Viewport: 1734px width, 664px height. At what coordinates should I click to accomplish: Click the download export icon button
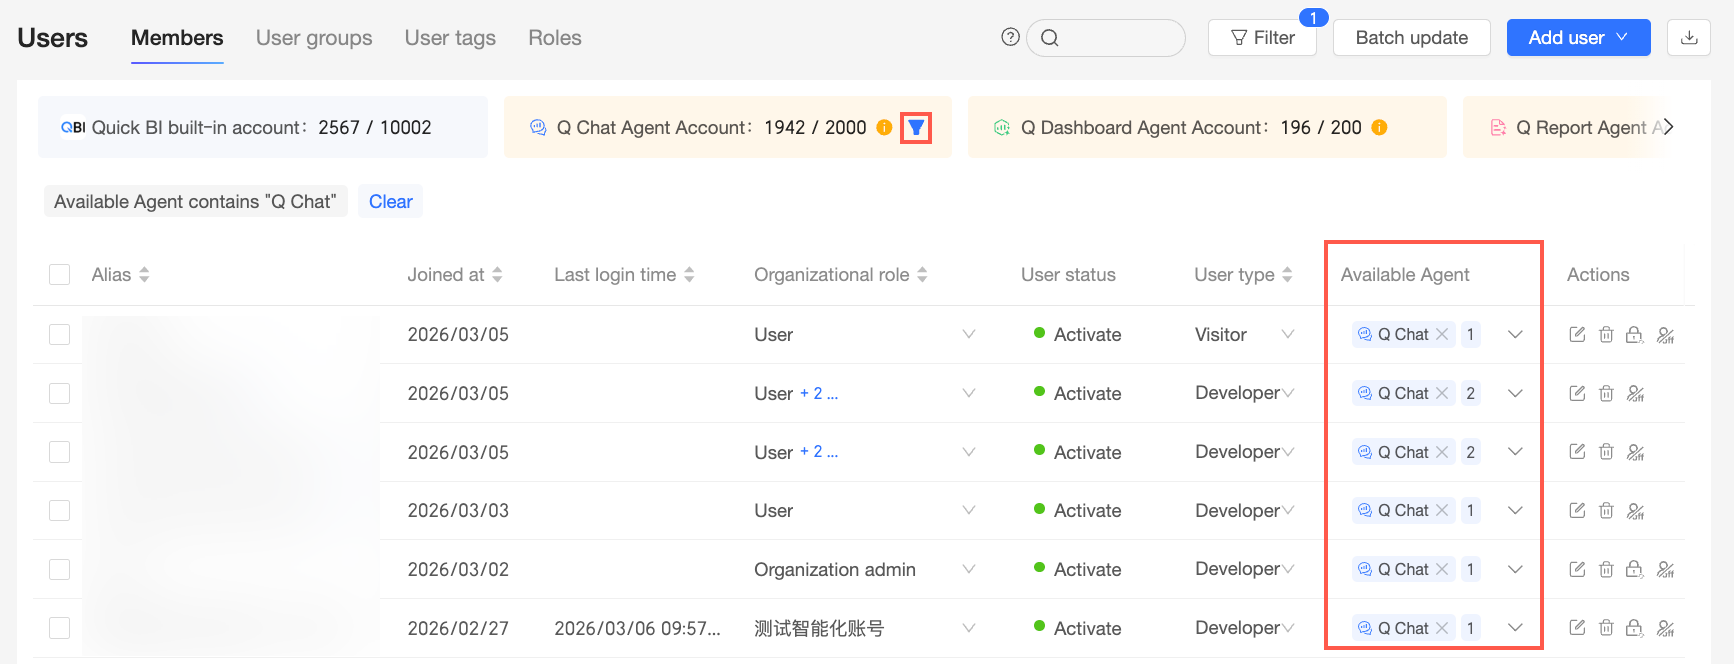(x=1689, y=38)
